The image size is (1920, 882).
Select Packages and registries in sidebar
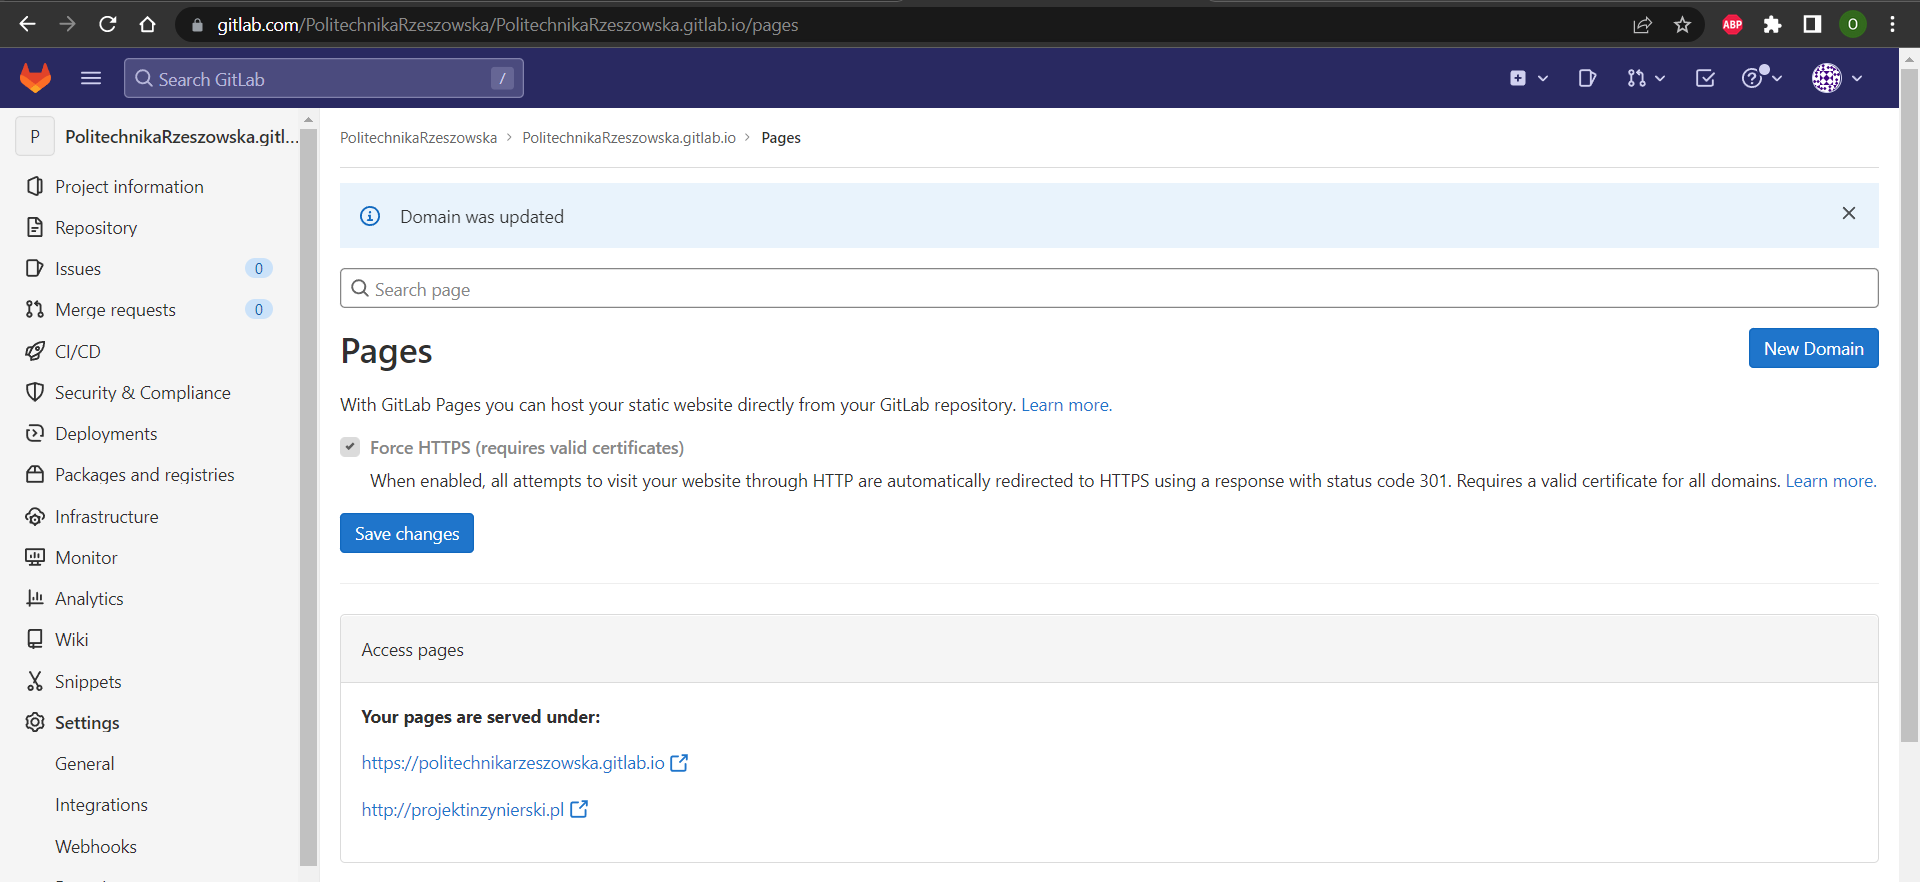point(144,475)
